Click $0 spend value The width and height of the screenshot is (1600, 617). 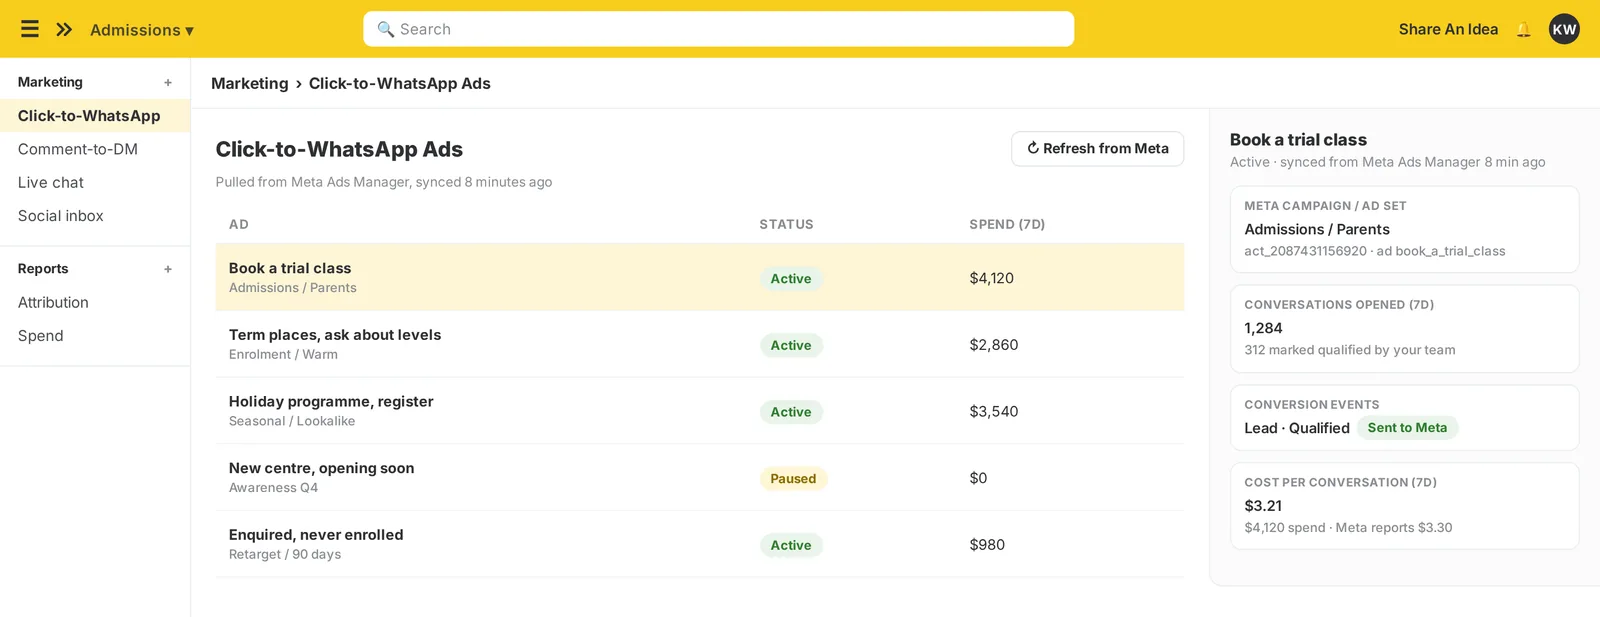pyautogui.click(x=978, y=478)
